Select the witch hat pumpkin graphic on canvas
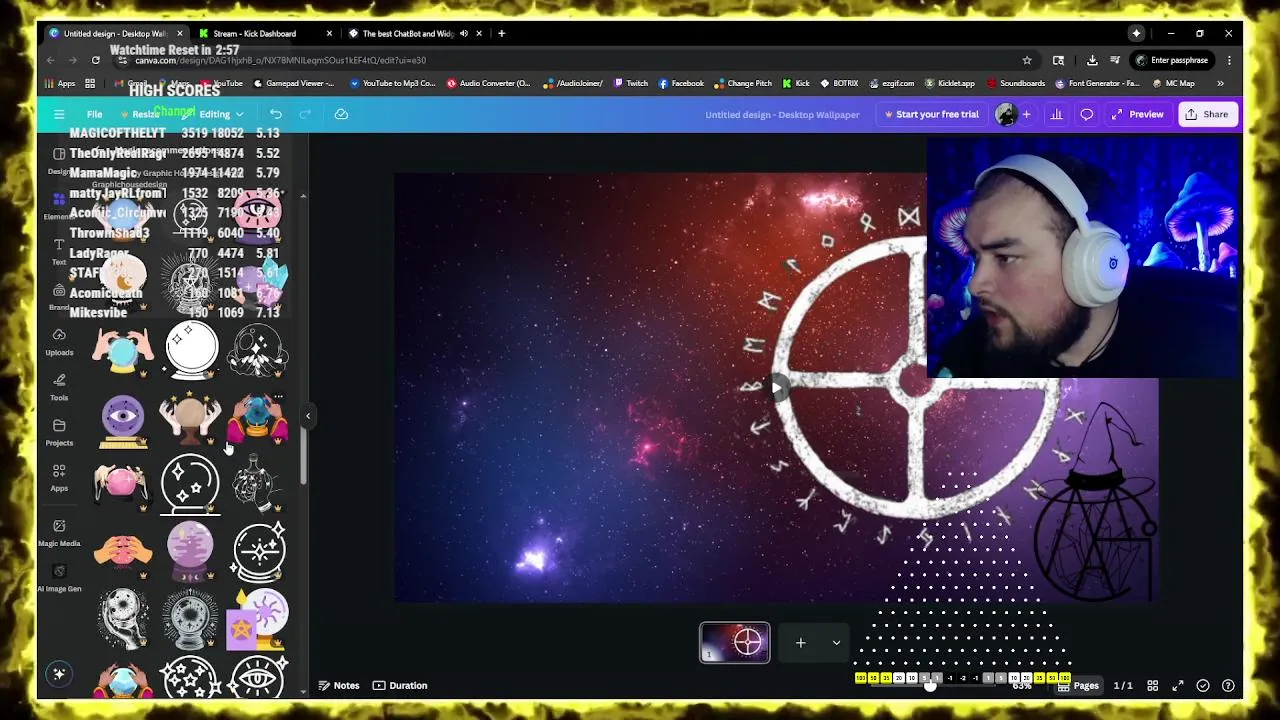The height and width of the screenshot is (720, 1280). click(1097, 500)
